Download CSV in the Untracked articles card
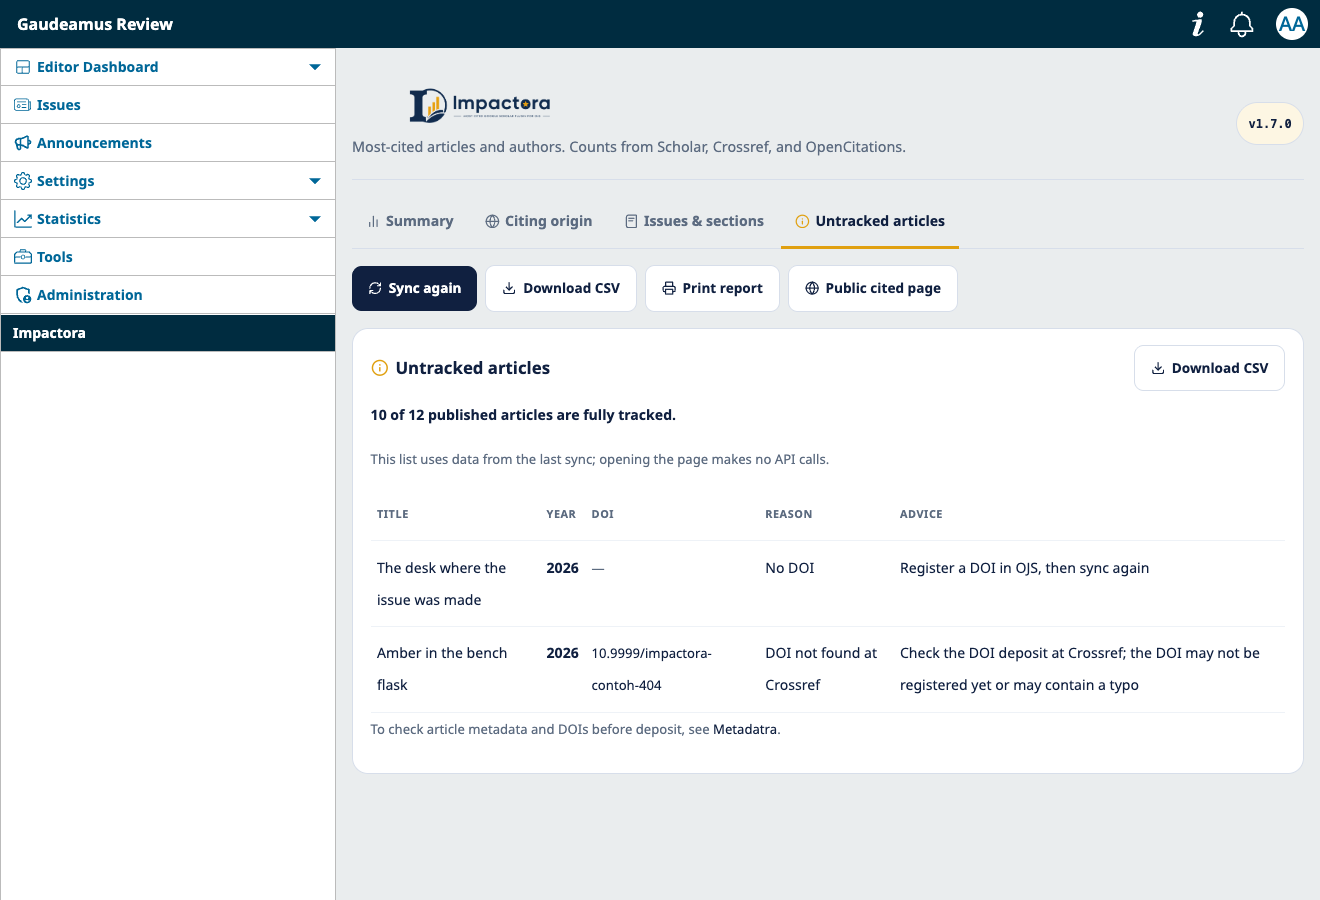1320x900 pixels. pyautogui.click(x=1210, y=368)
